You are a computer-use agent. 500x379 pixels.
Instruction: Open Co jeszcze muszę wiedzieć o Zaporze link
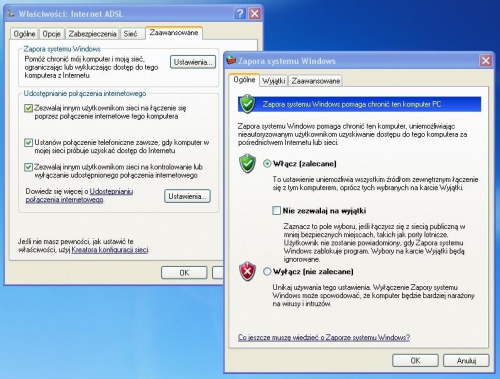324,337
